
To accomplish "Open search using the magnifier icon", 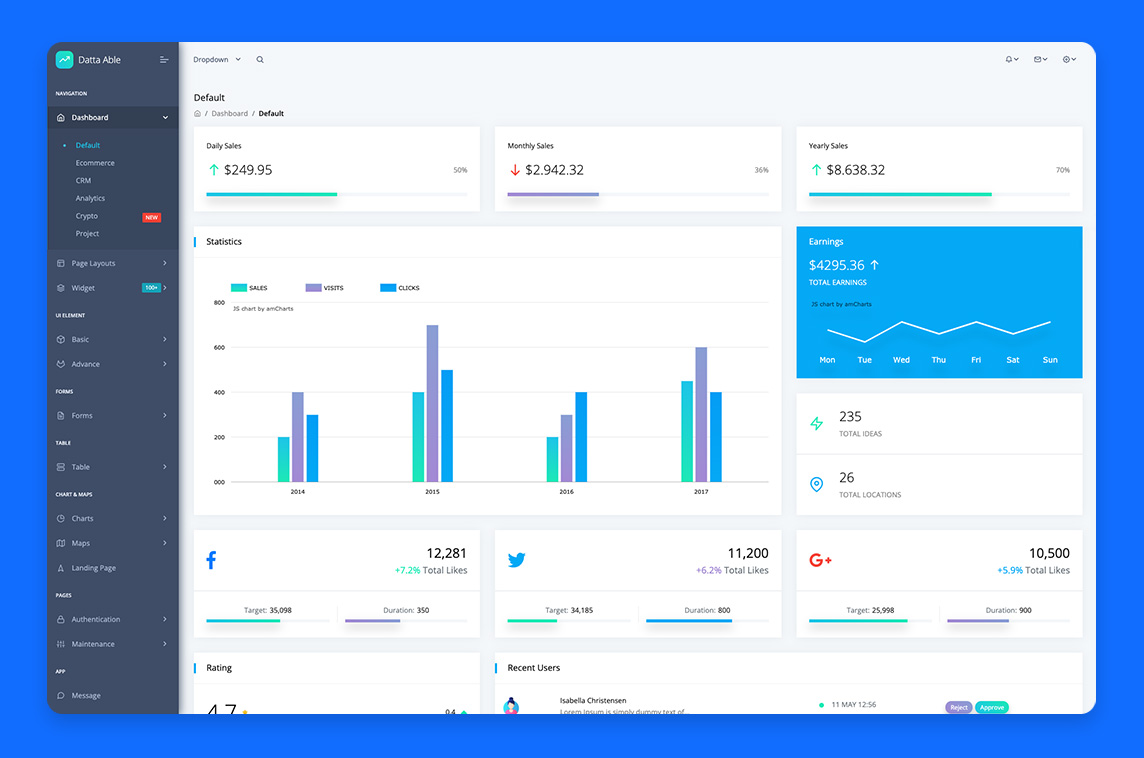I will point(260,60).
